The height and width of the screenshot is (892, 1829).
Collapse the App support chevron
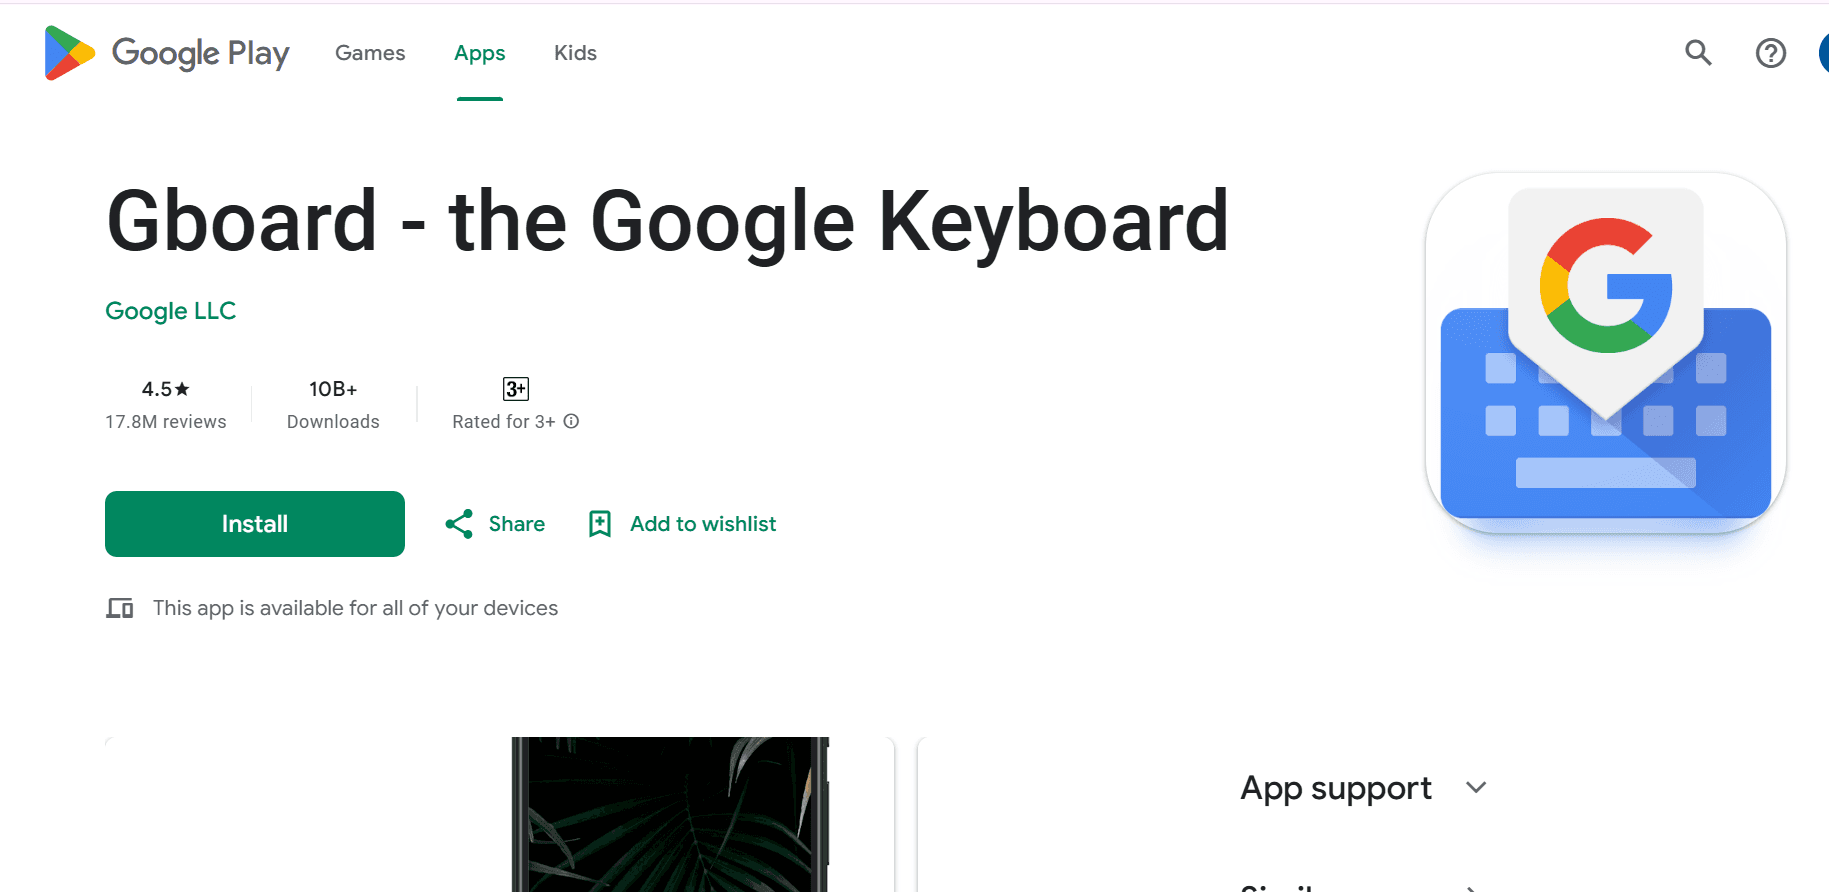coord(1477,788)
